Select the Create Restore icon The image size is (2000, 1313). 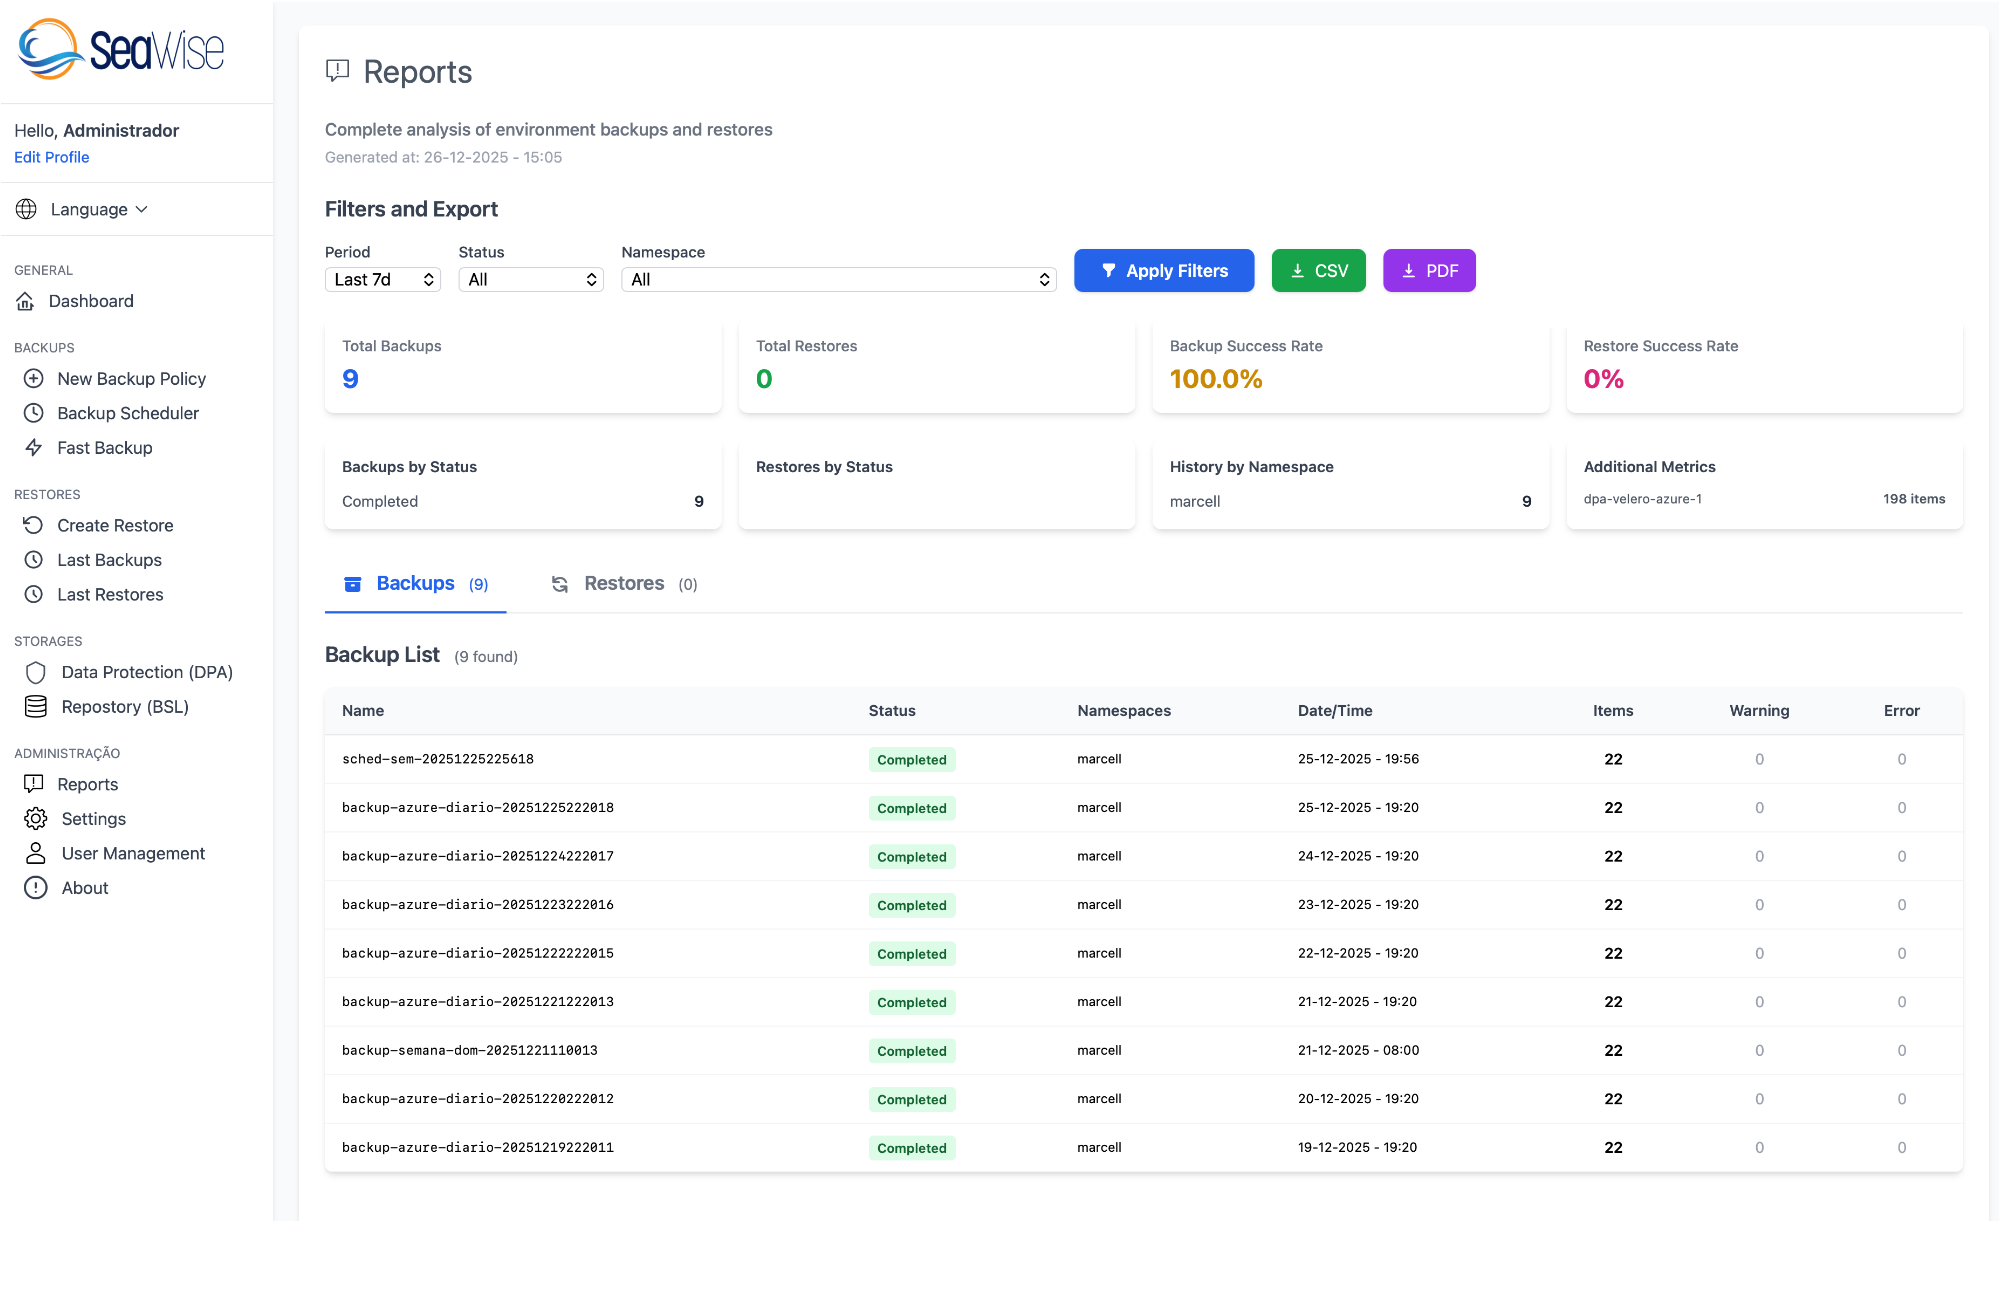(x=34, y=525)
